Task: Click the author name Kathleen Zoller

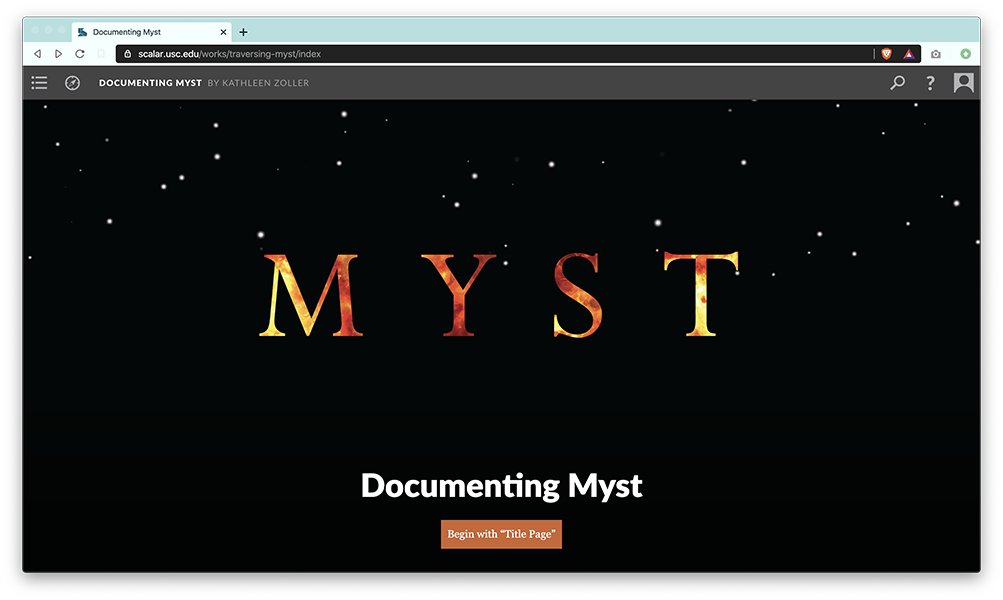Action: click(265, 83)
